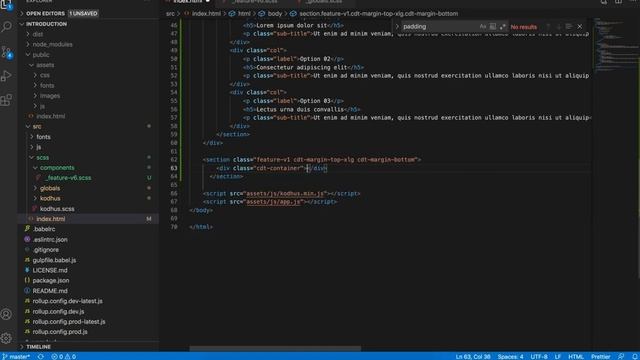Click Prettier in status bar

point(600,356)
